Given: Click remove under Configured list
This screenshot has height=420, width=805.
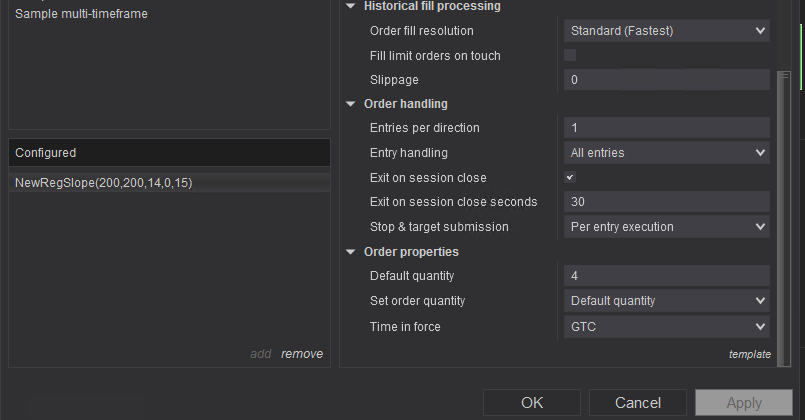Looking at the screenshot, I should (x=301, y=354).
